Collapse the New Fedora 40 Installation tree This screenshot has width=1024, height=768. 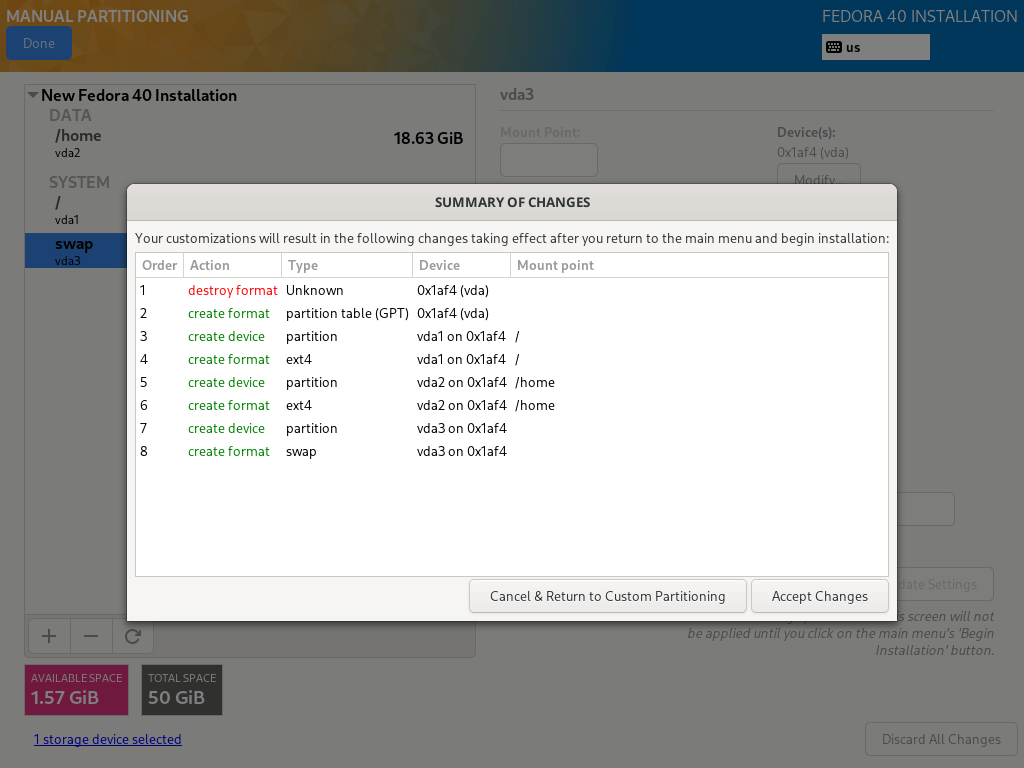click(33, 95)
